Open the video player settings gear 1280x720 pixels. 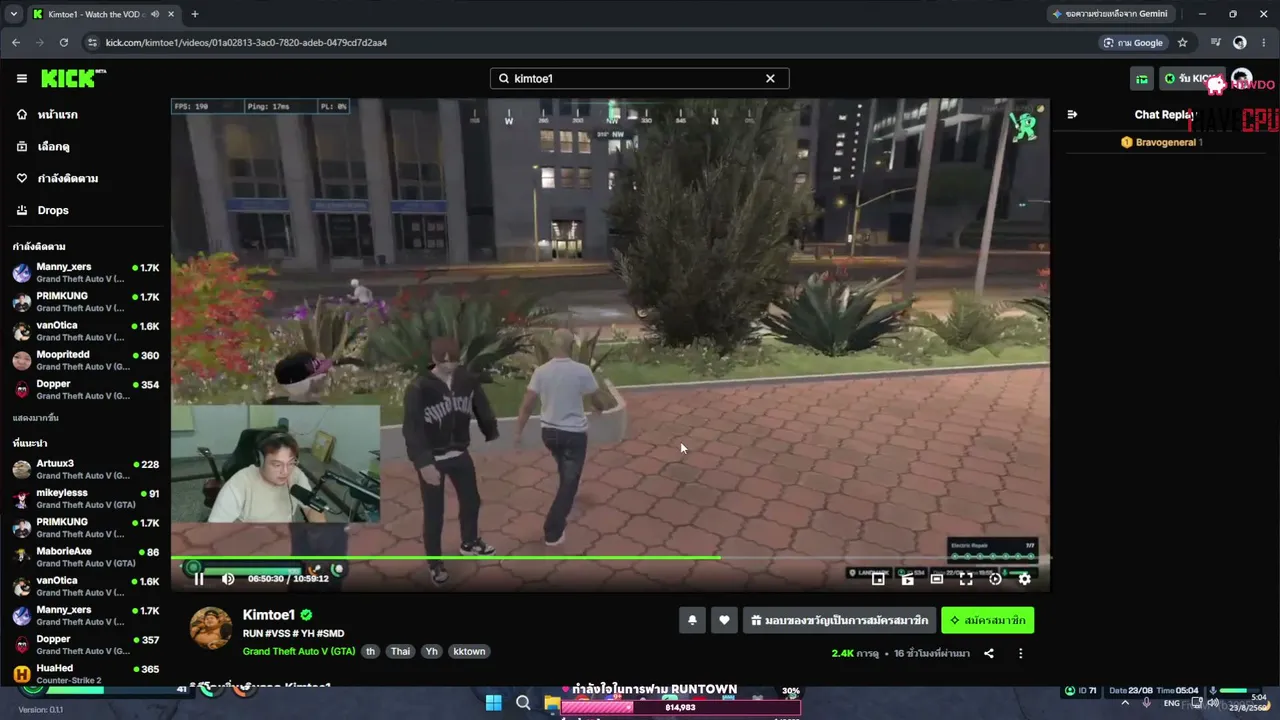click(x=1024, y=578)
